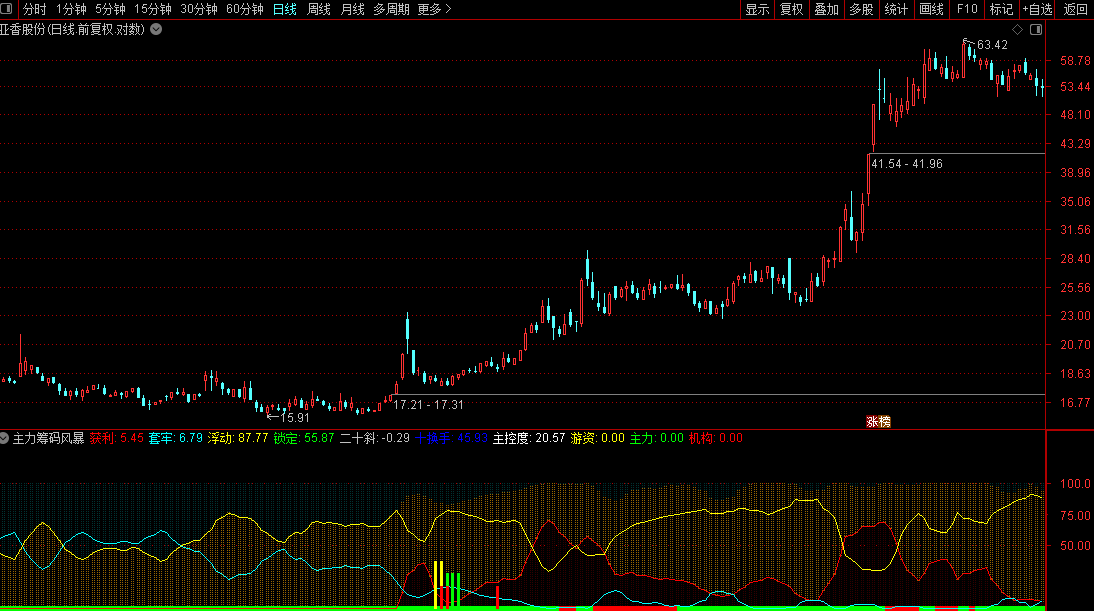Click the diamond icon above price axis
The image size is (1094, 611).
tap(1017, 29)
